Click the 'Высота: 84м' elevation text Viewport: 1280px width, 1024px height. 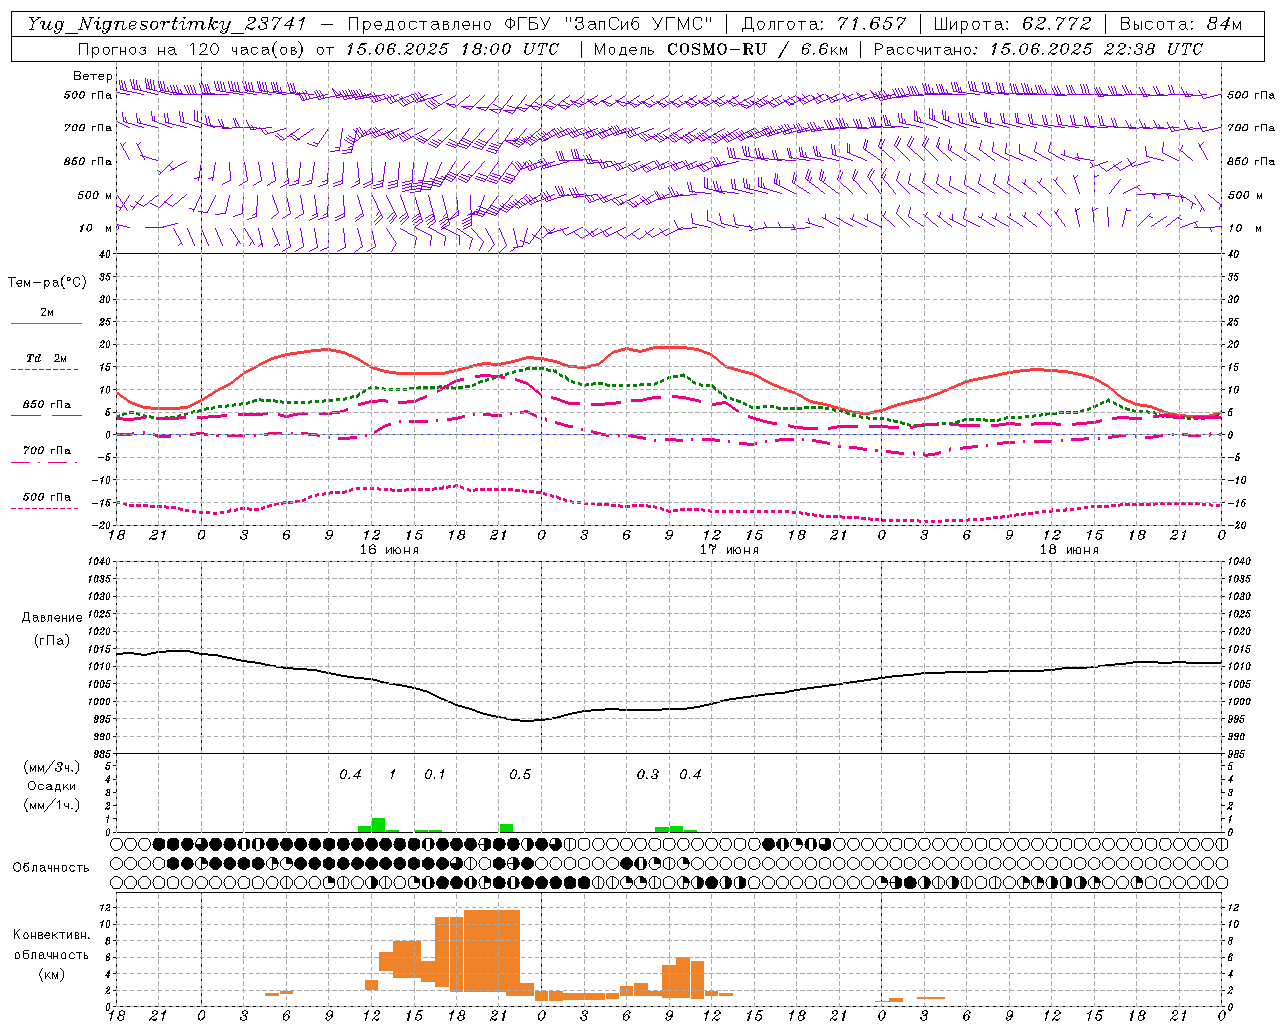tap(1181, 24)
